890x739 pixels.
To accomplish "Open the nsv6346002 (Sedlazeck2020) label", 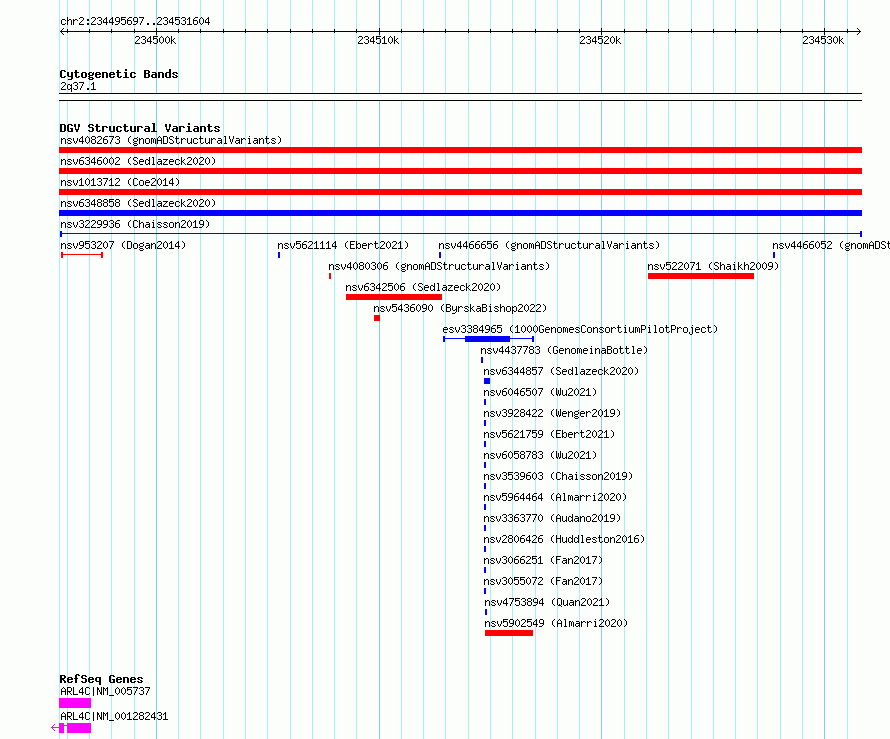I will [138, 161].
